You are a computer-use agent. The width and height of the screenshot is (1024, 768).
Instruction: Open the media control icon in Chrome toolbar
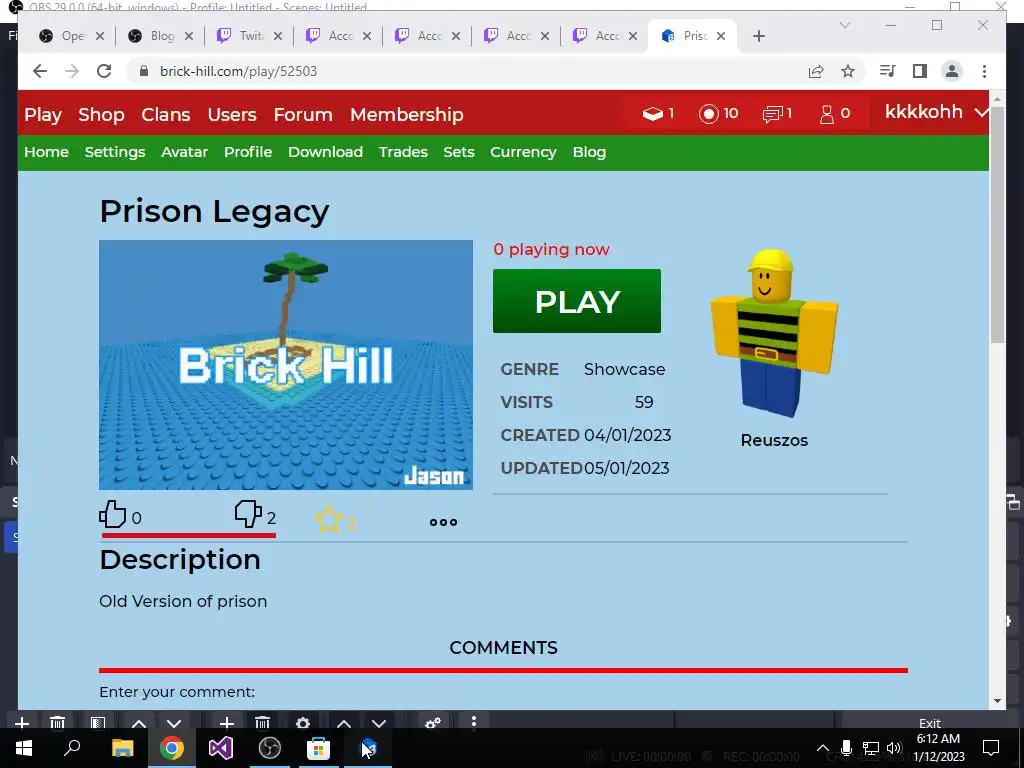click(888, 71)
